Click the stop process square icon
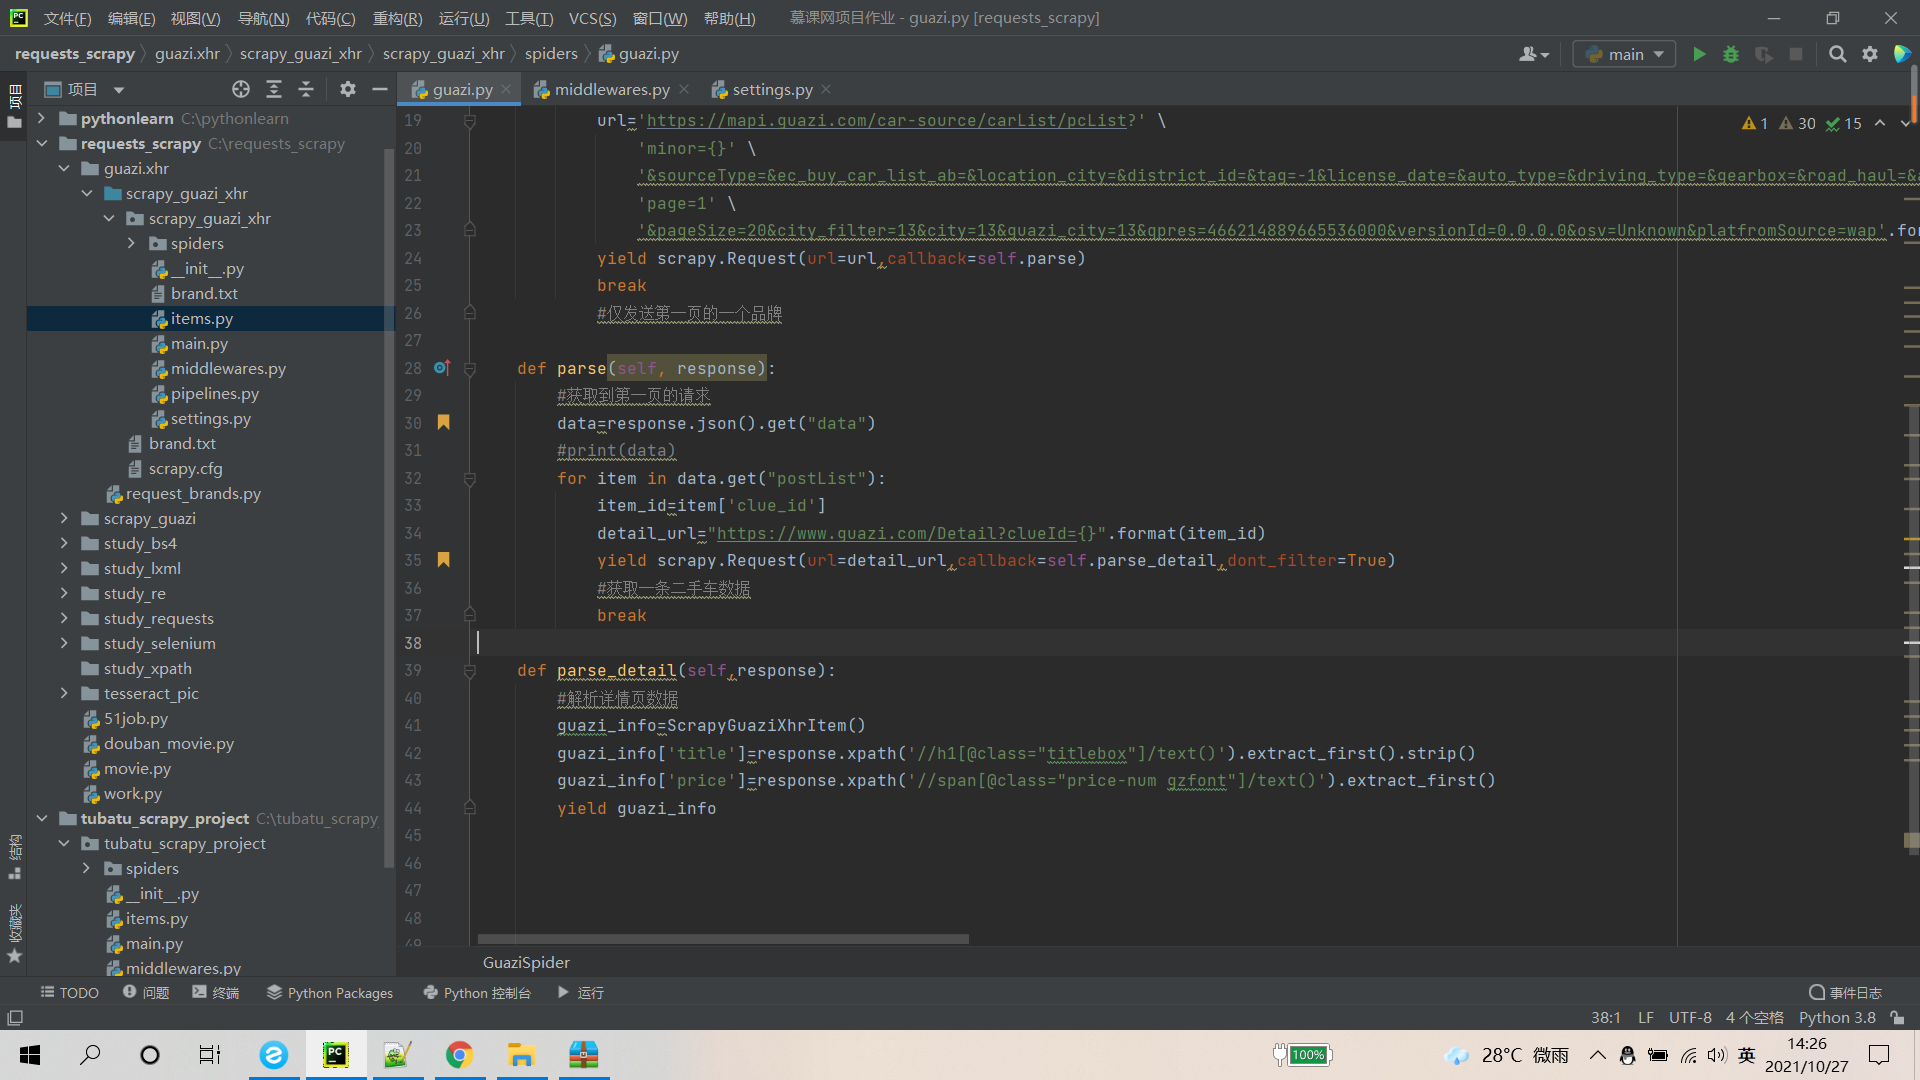Viewport: 1920px width, 1080px height. tap(1796, 54)
